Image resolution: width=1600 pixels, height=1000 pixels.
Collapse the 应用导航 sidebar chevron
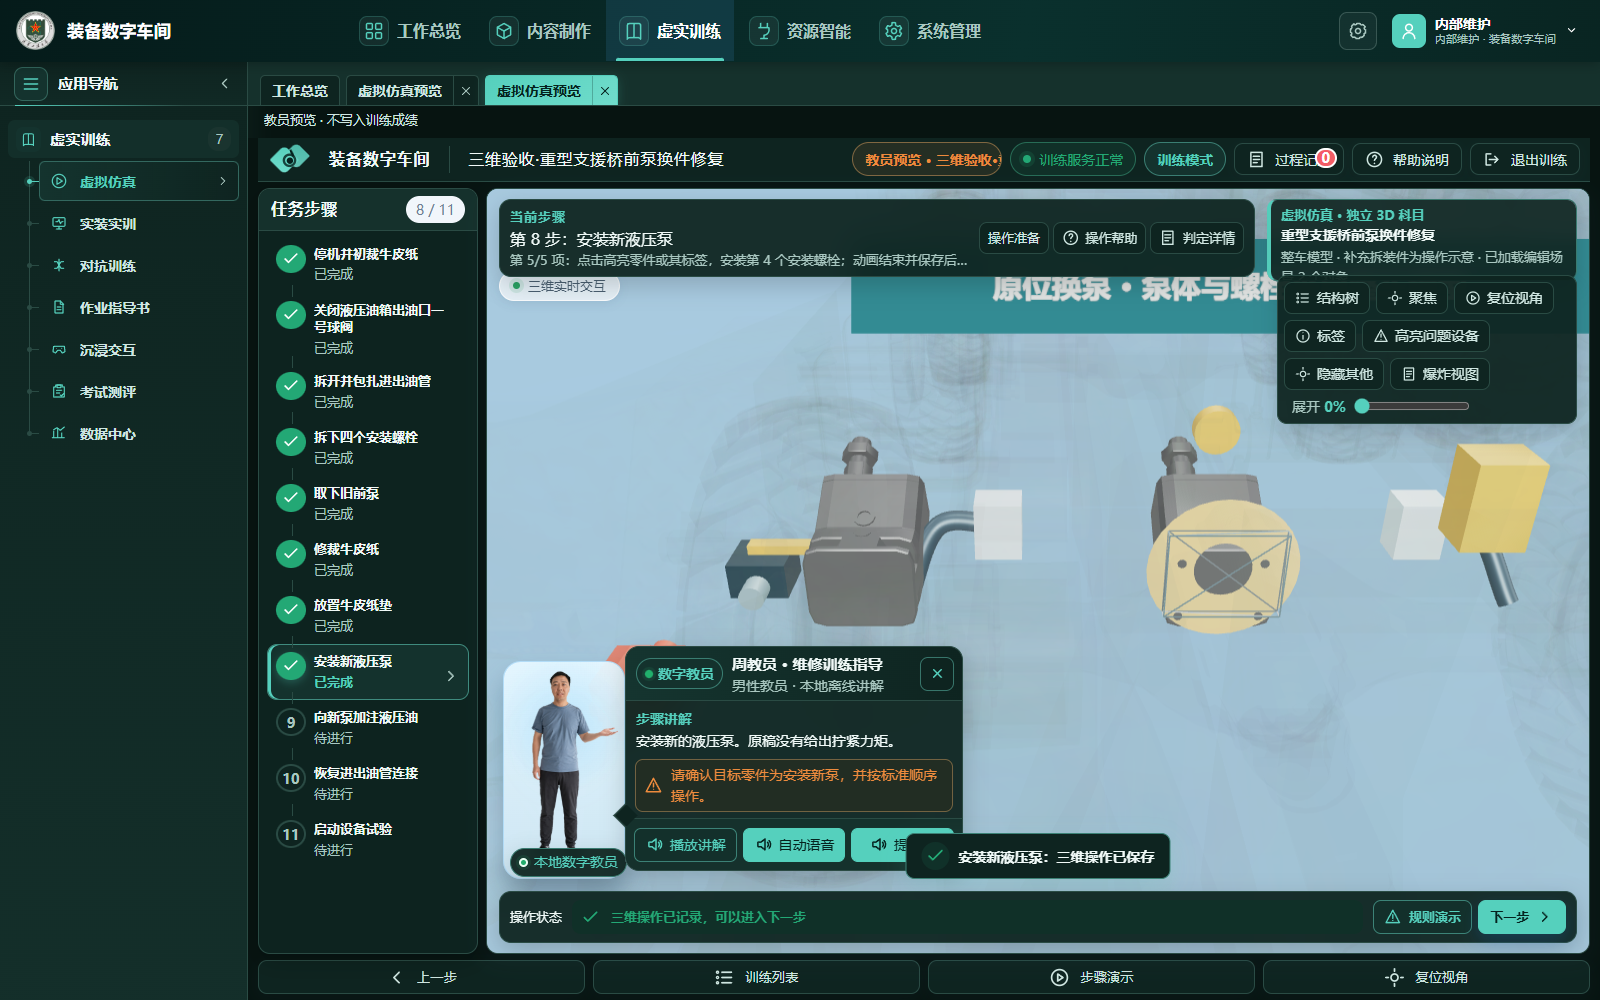225,84
